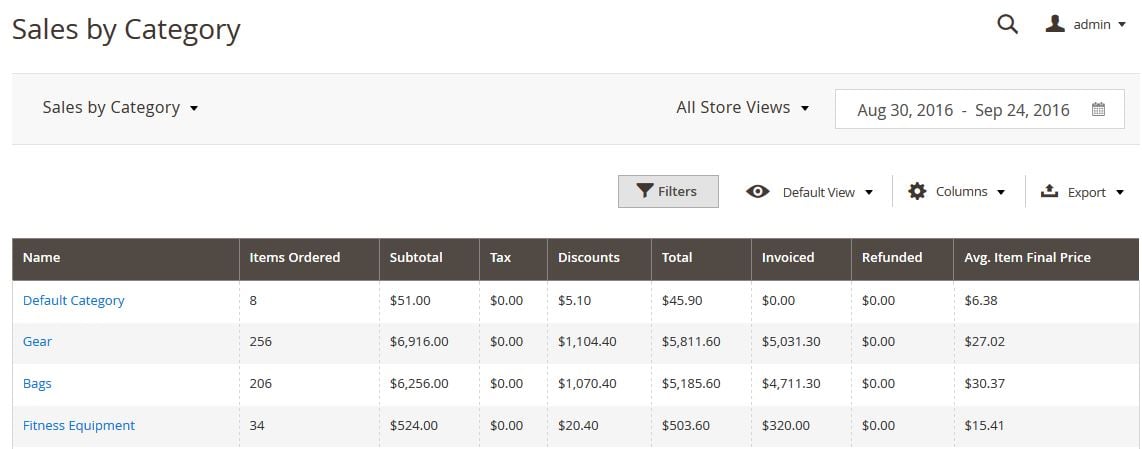Click the admin user avatar icon
The height and width of the screenshot is (449, 1142).
click(1055, 23)
